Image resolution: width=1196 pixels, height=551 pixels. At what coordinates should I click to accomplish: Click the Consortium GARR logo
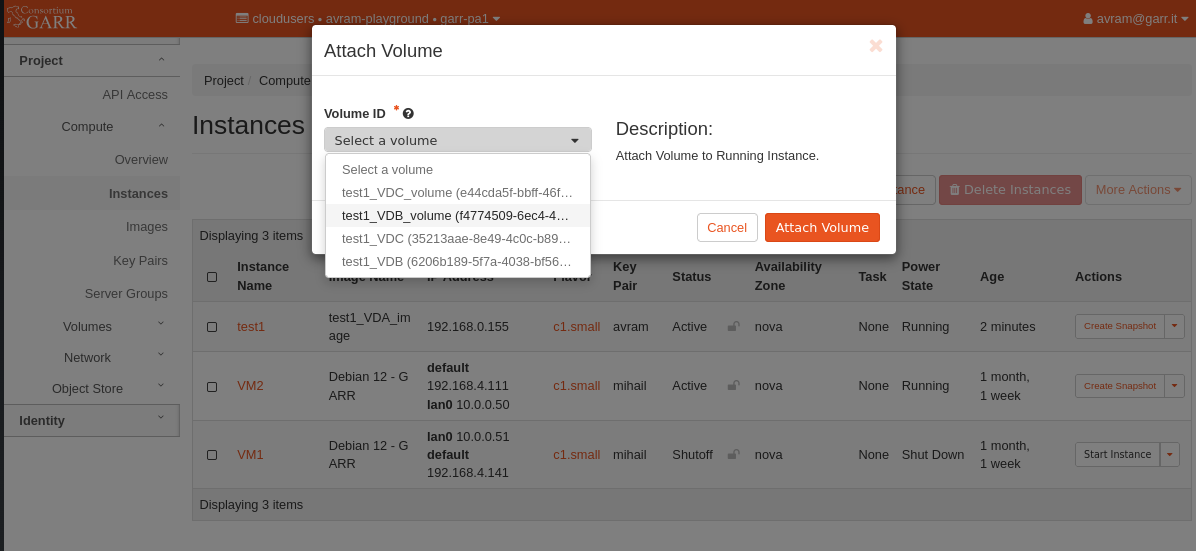tap(42, 16)
